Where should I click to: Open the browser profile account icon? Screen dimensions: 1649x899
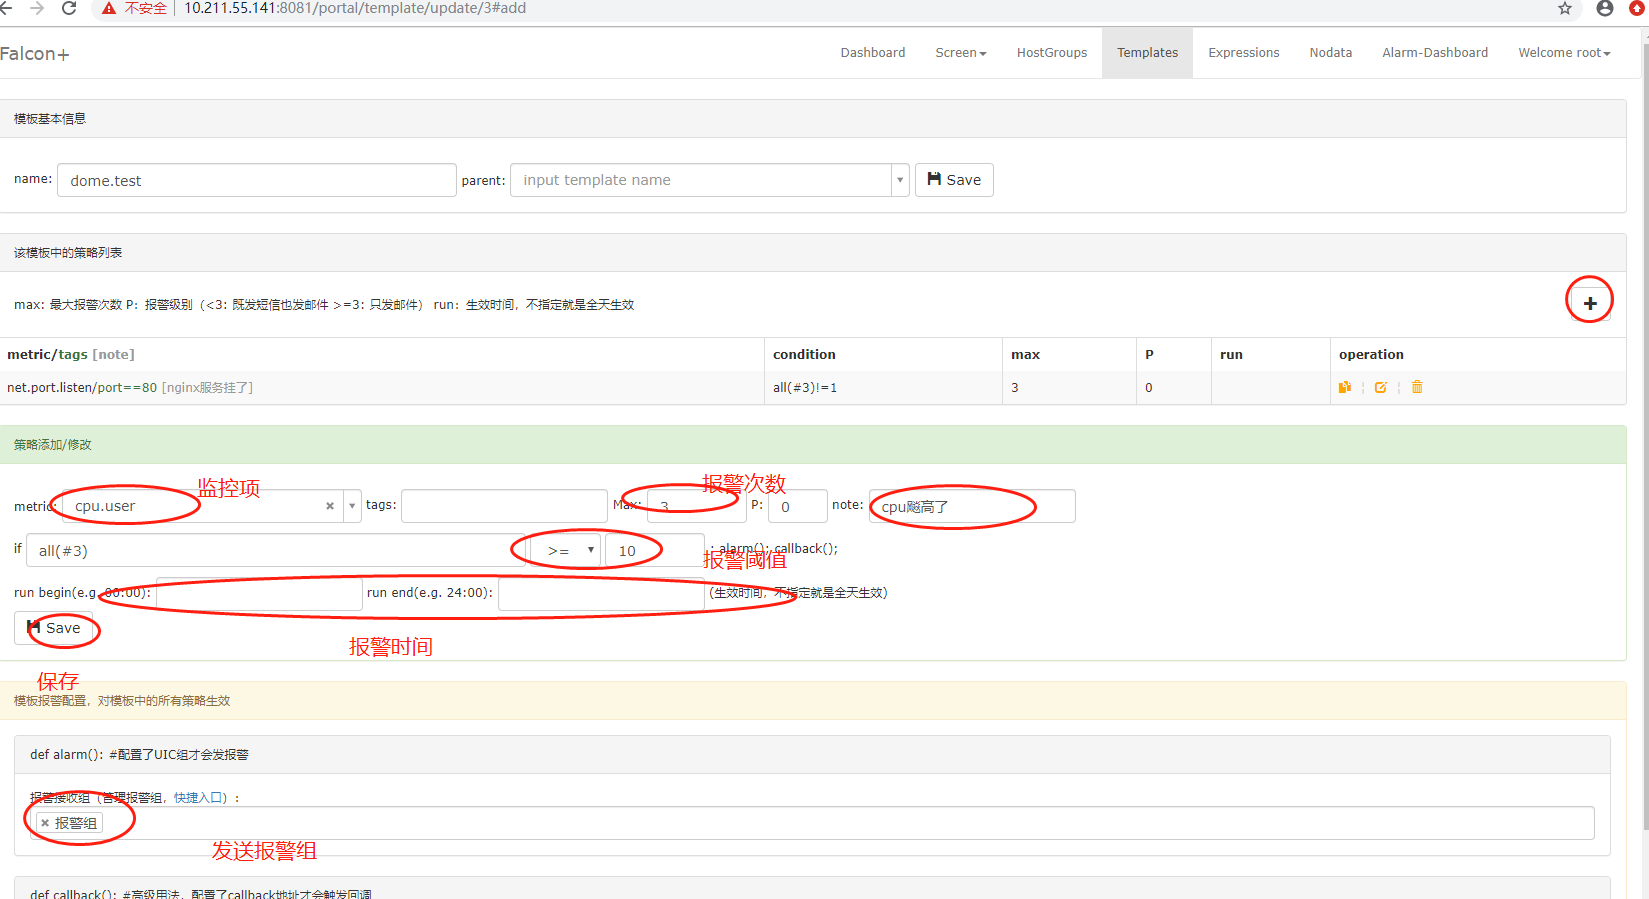[1605, 9]
